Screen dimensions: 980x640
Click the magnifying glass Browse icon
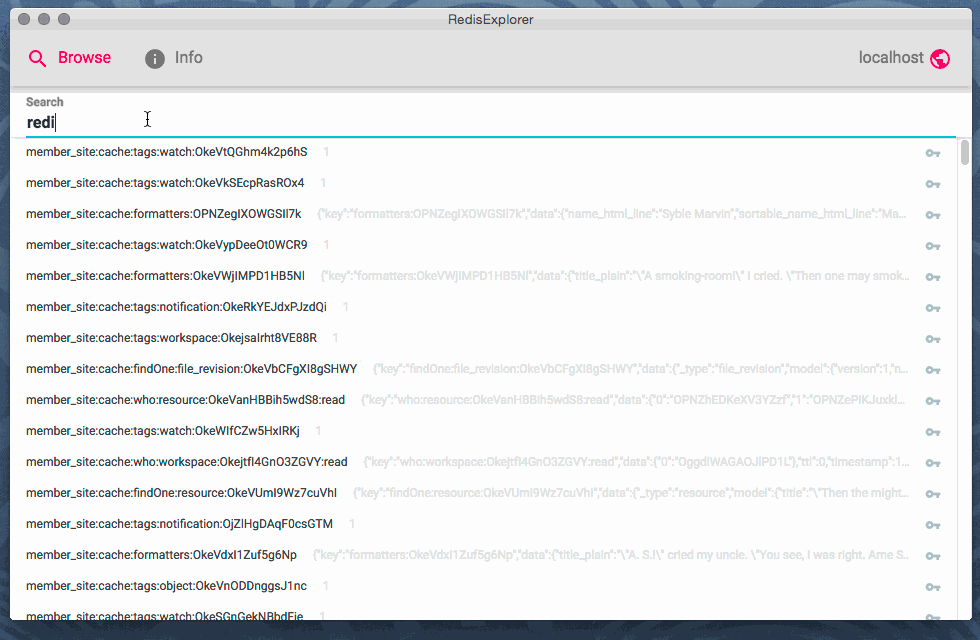point(38,58)
